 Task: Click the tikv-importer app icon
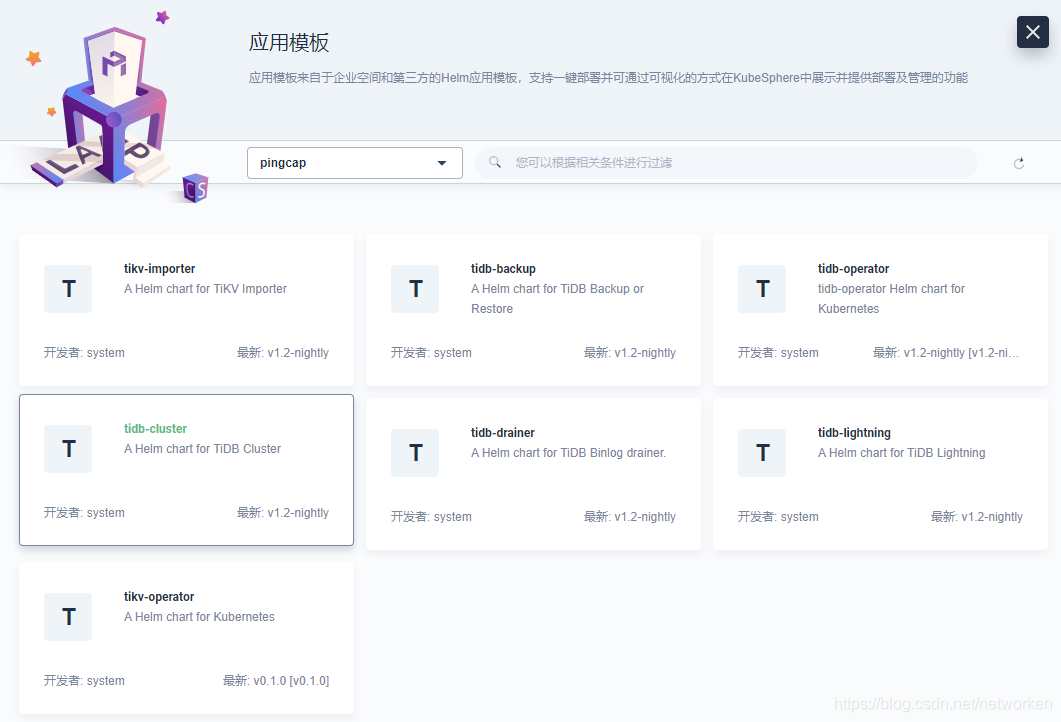coord(68,289)
